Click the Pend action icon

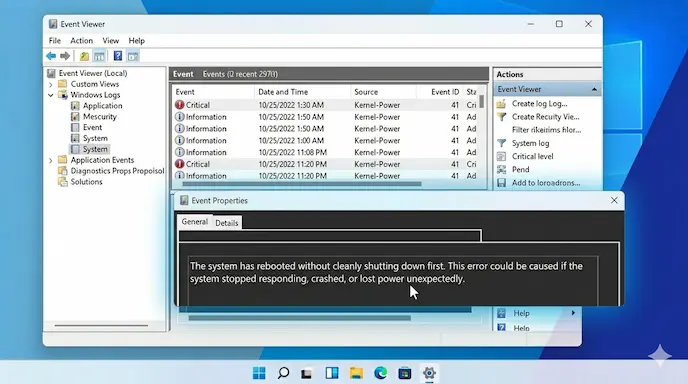click(501, 170)
